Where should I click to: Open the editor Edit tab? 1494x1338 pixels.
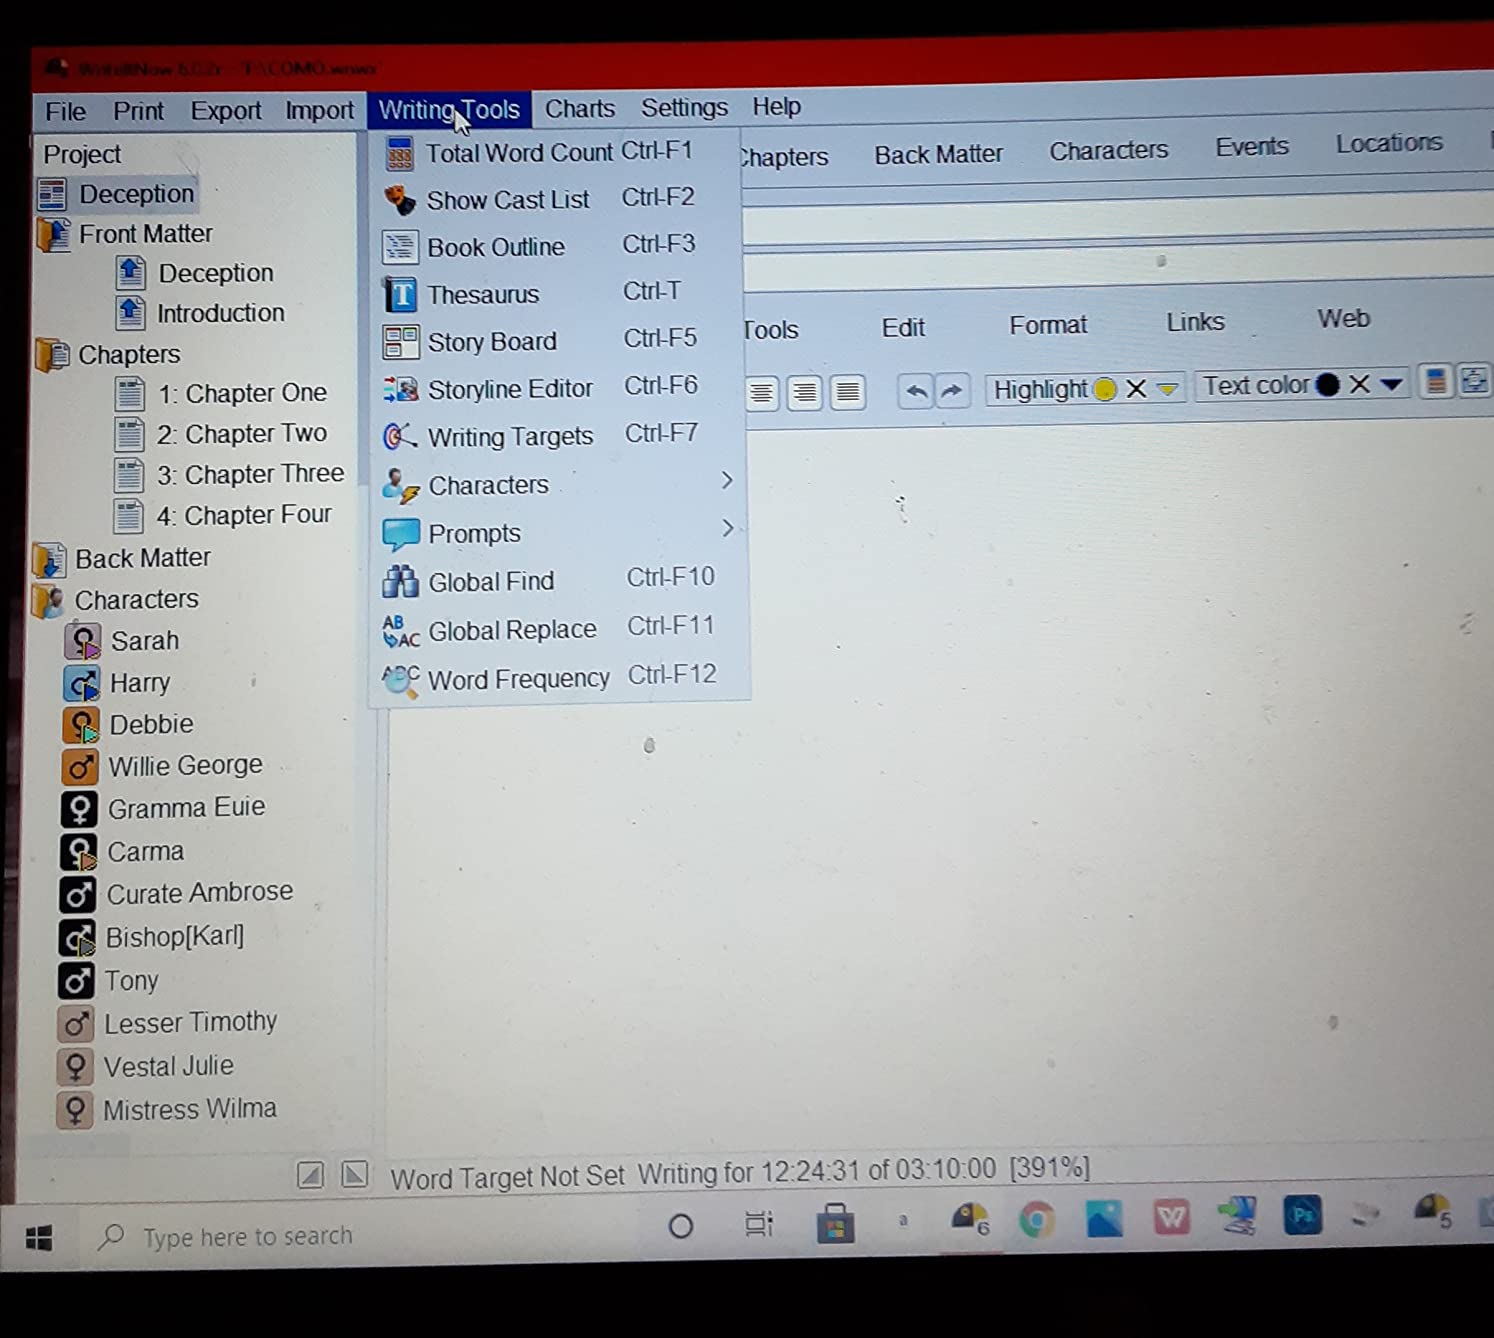(x=903, y=328)
